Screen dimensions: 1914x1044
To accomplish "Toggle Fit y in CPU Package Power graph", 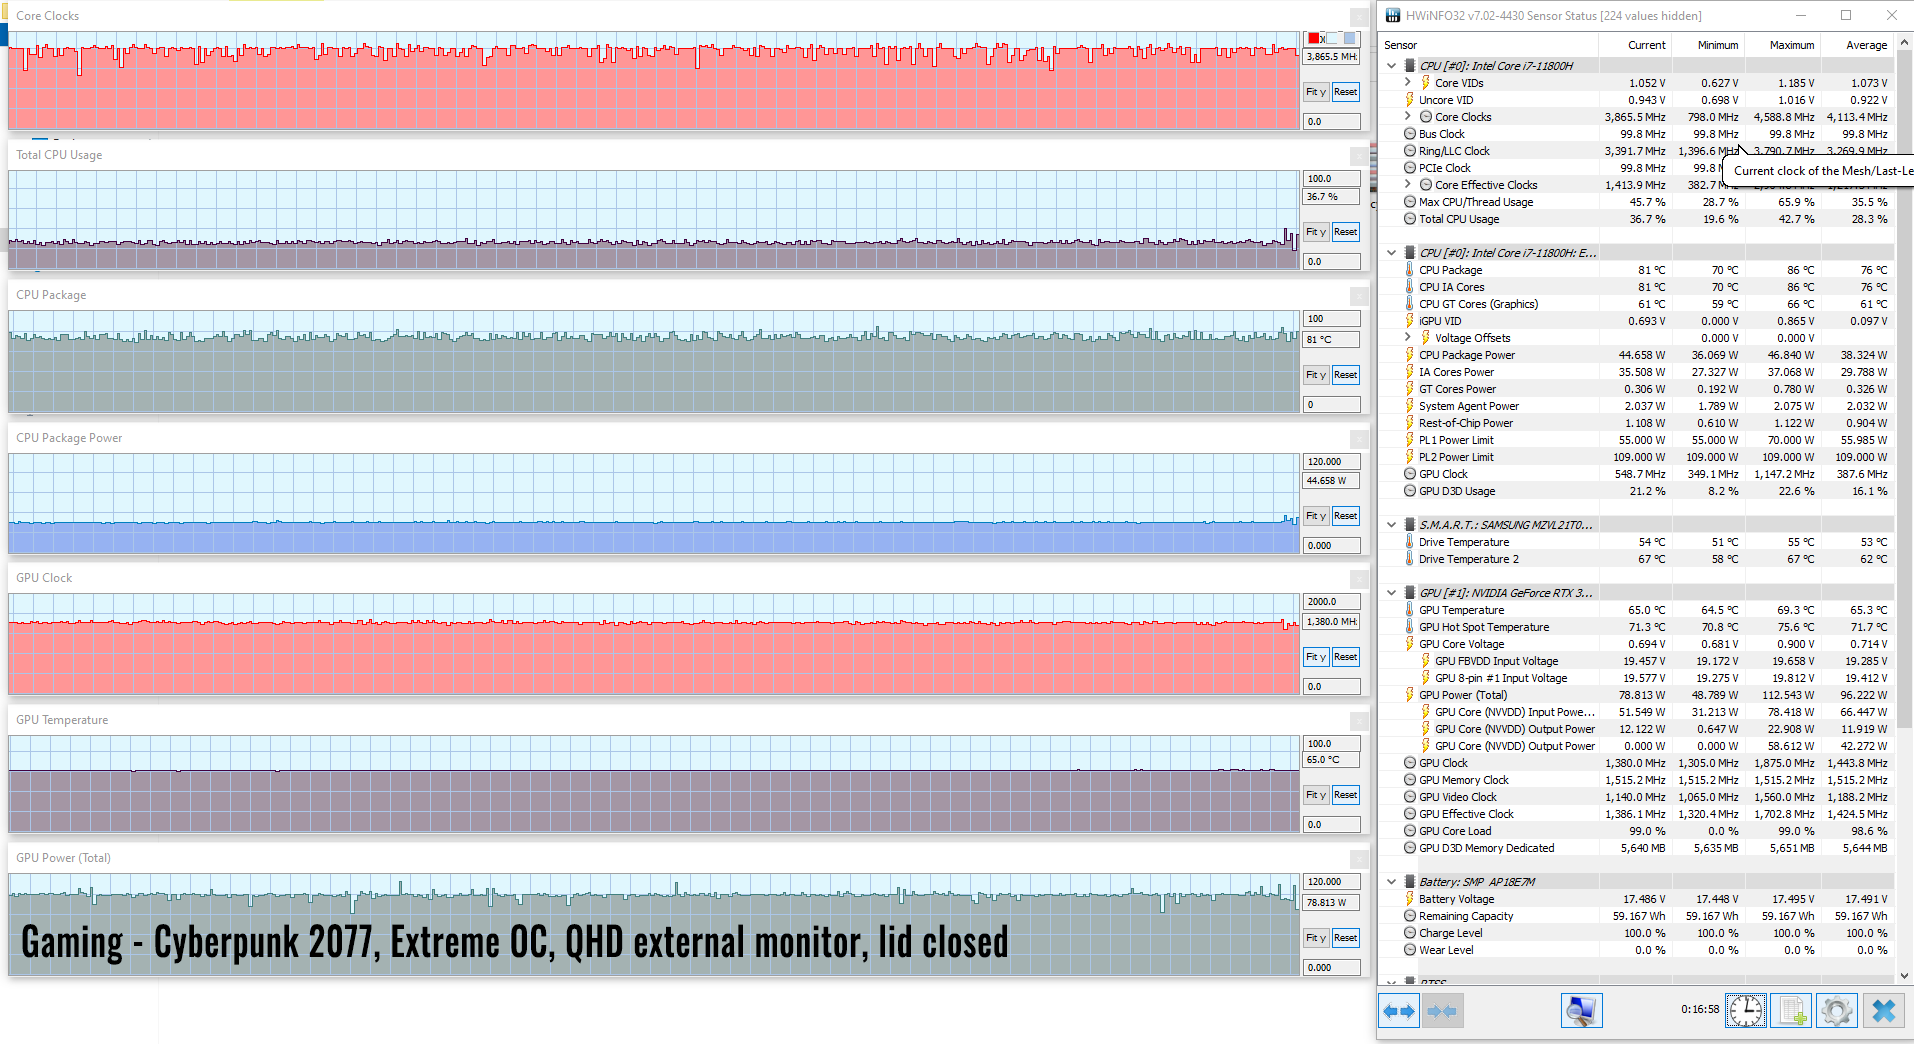I will (1316, 516).
